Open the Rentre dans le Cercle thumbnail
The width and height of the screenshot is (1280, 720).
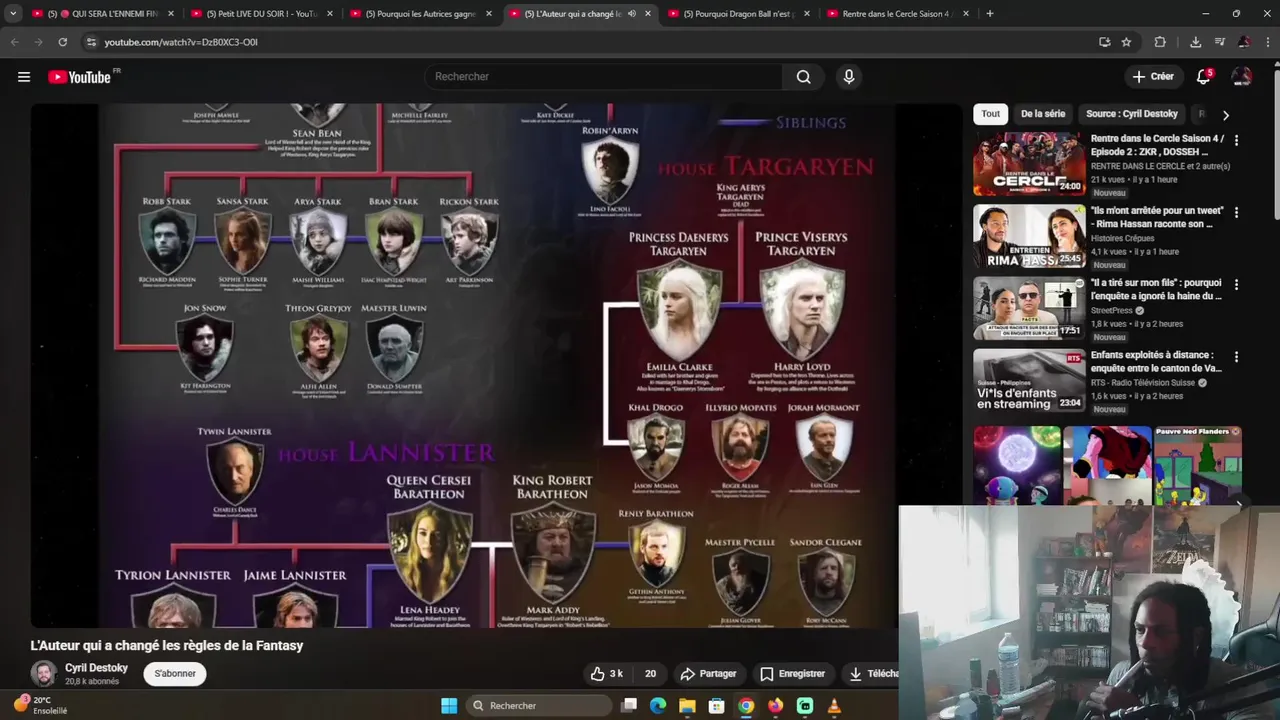(1029, 164)
